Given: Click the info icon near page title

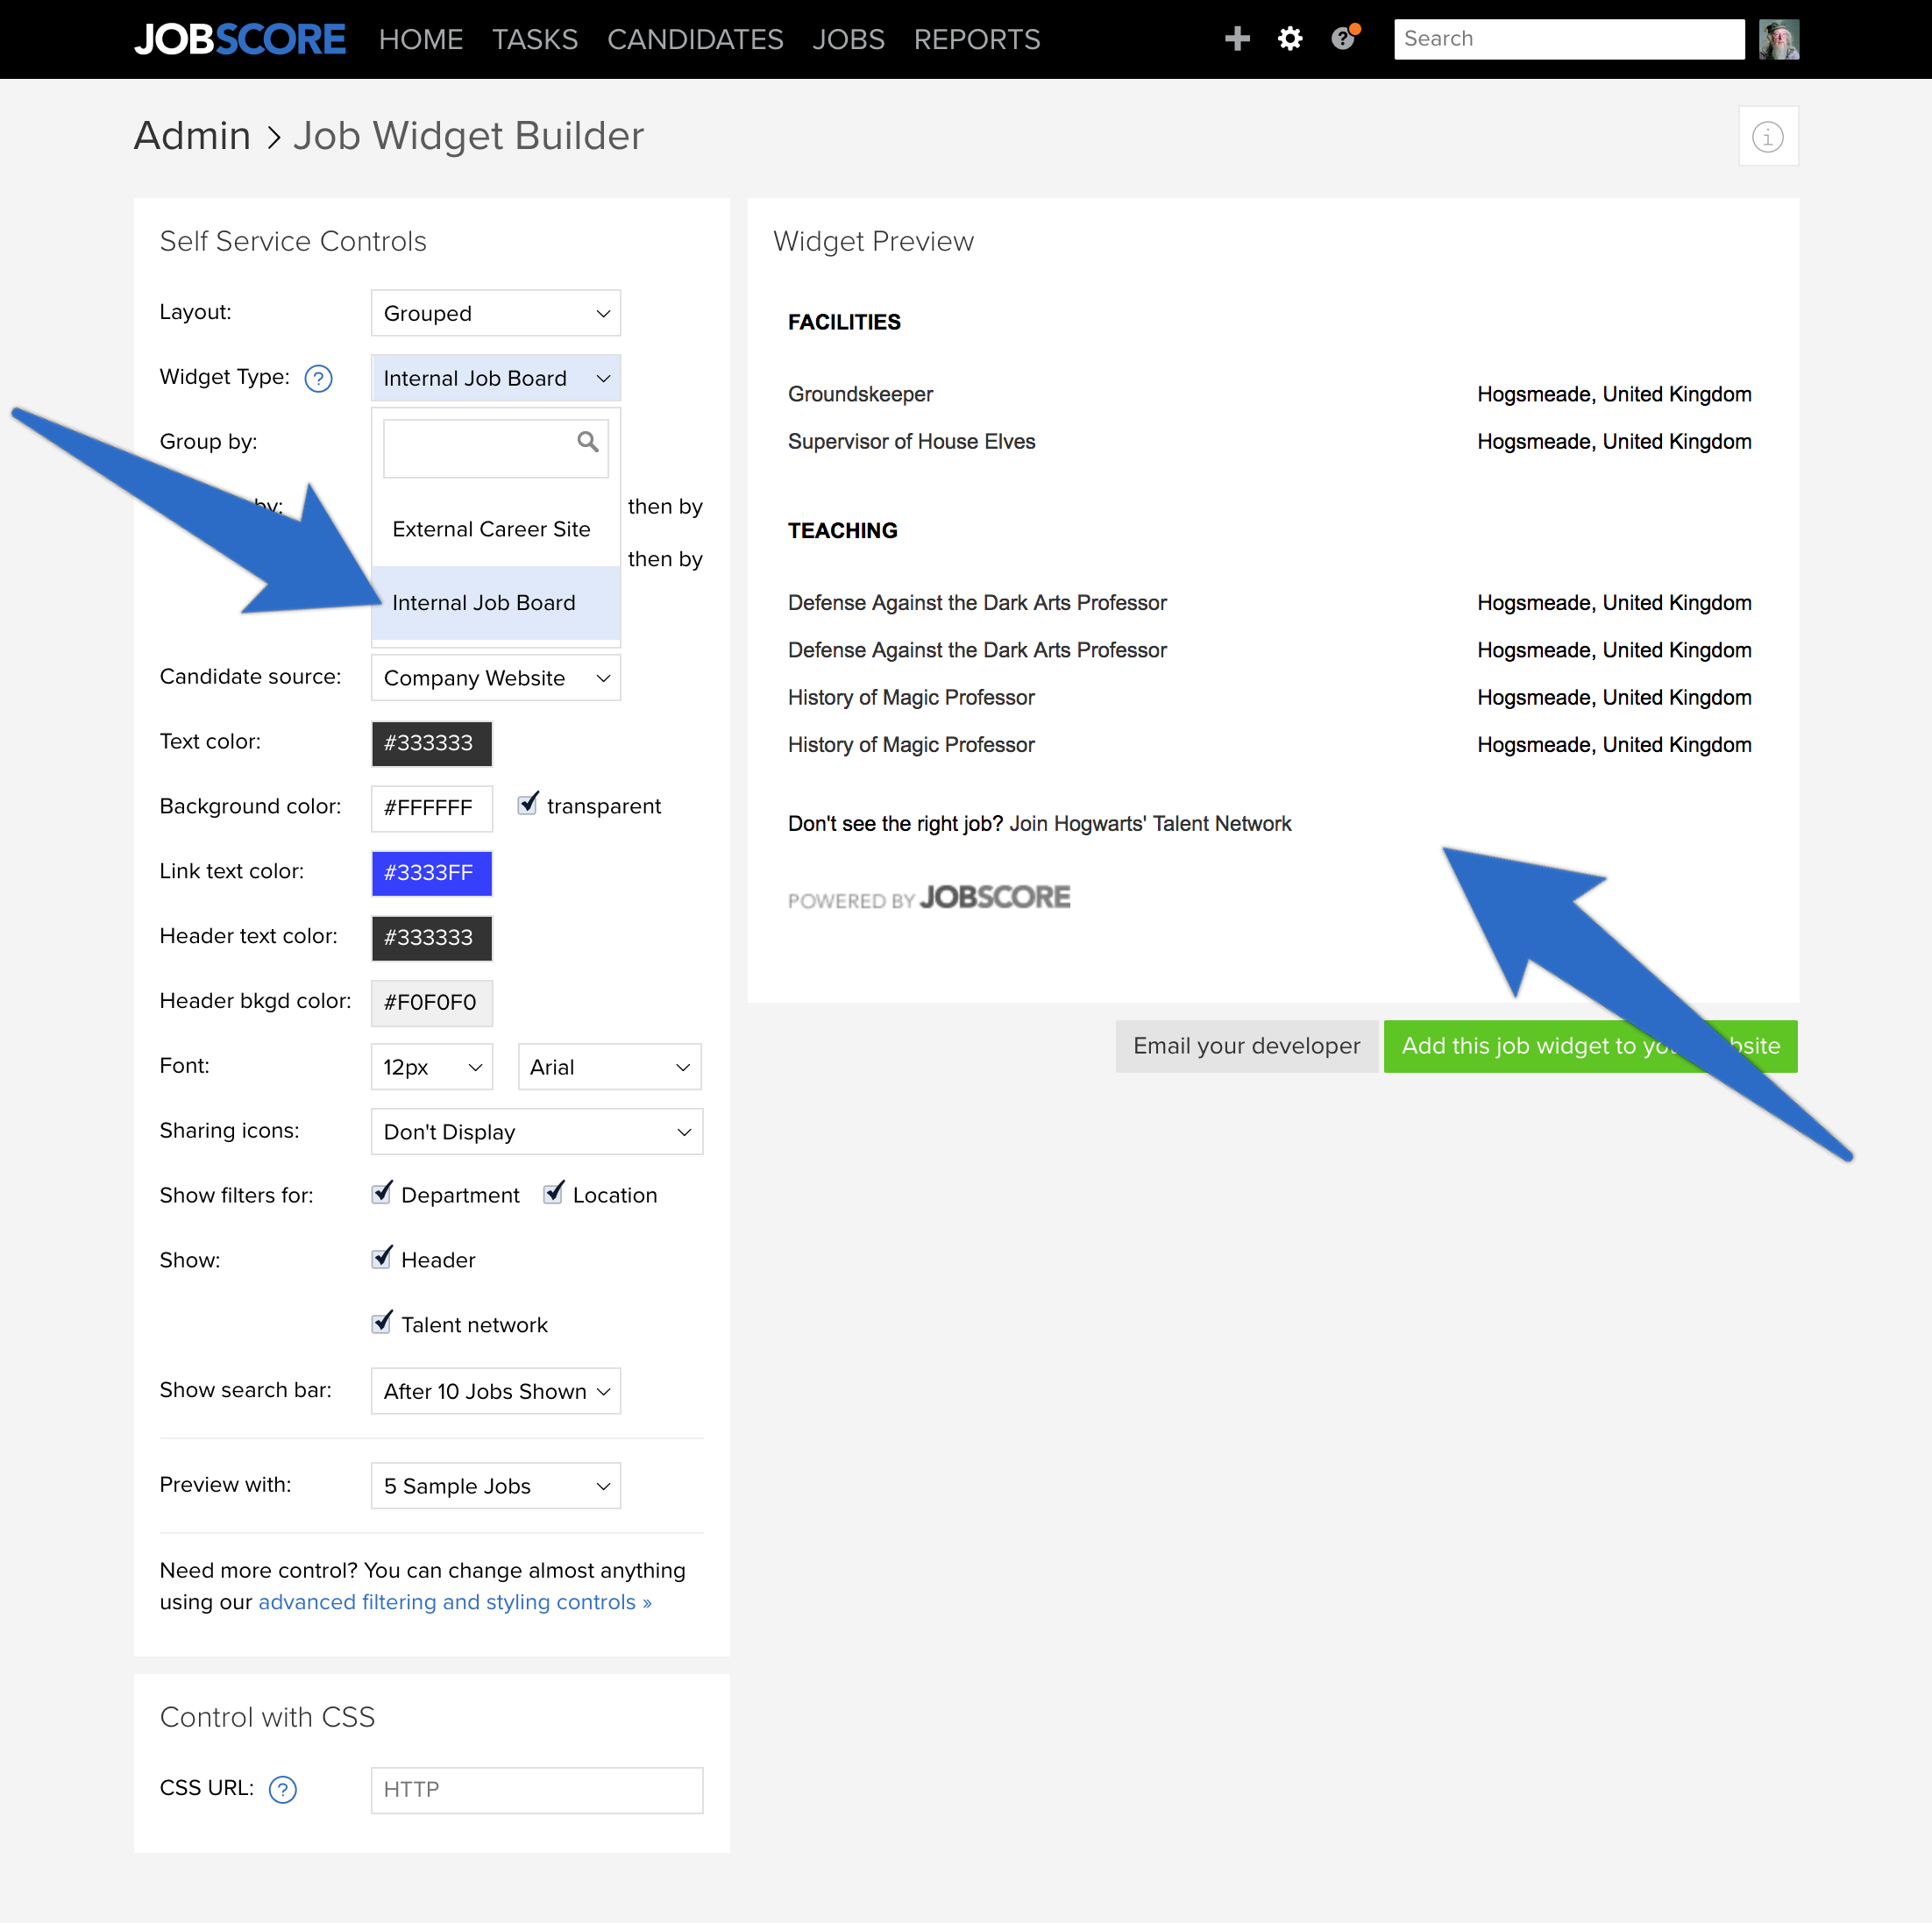Looking at the screenshot, I should (1767, 136).
